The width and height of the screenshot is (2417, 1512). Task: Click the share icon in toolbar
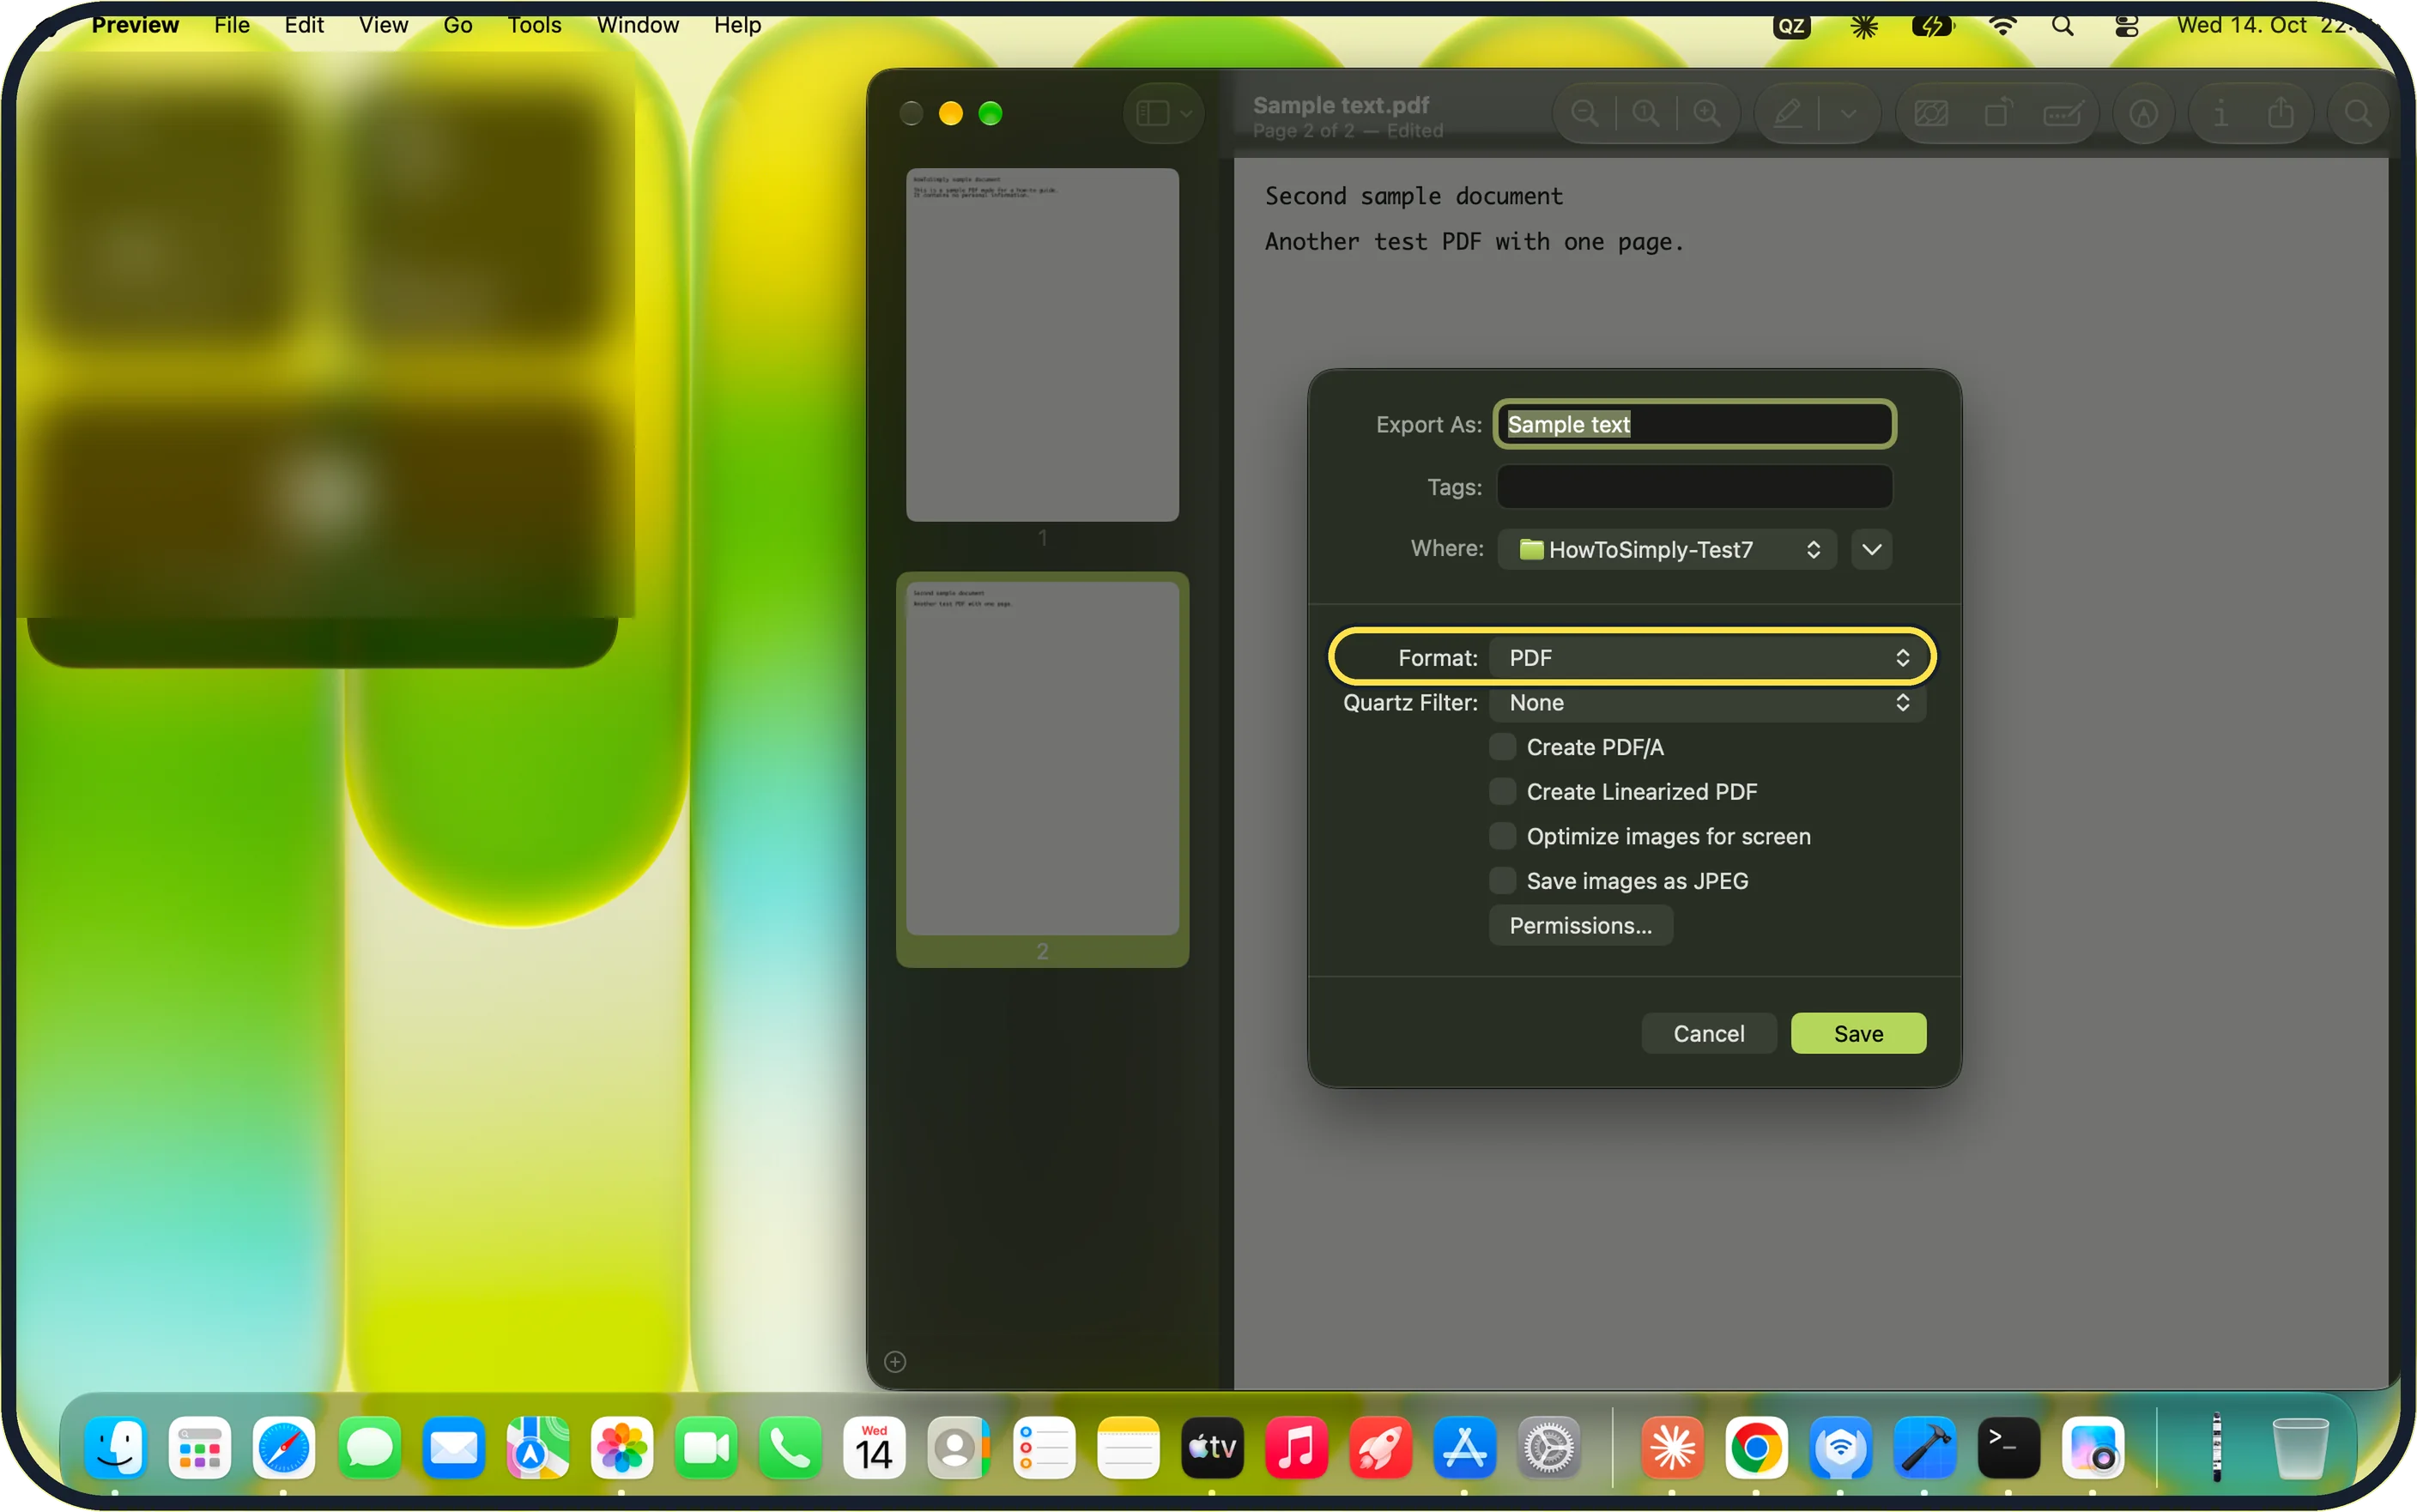click(2280, 113)
